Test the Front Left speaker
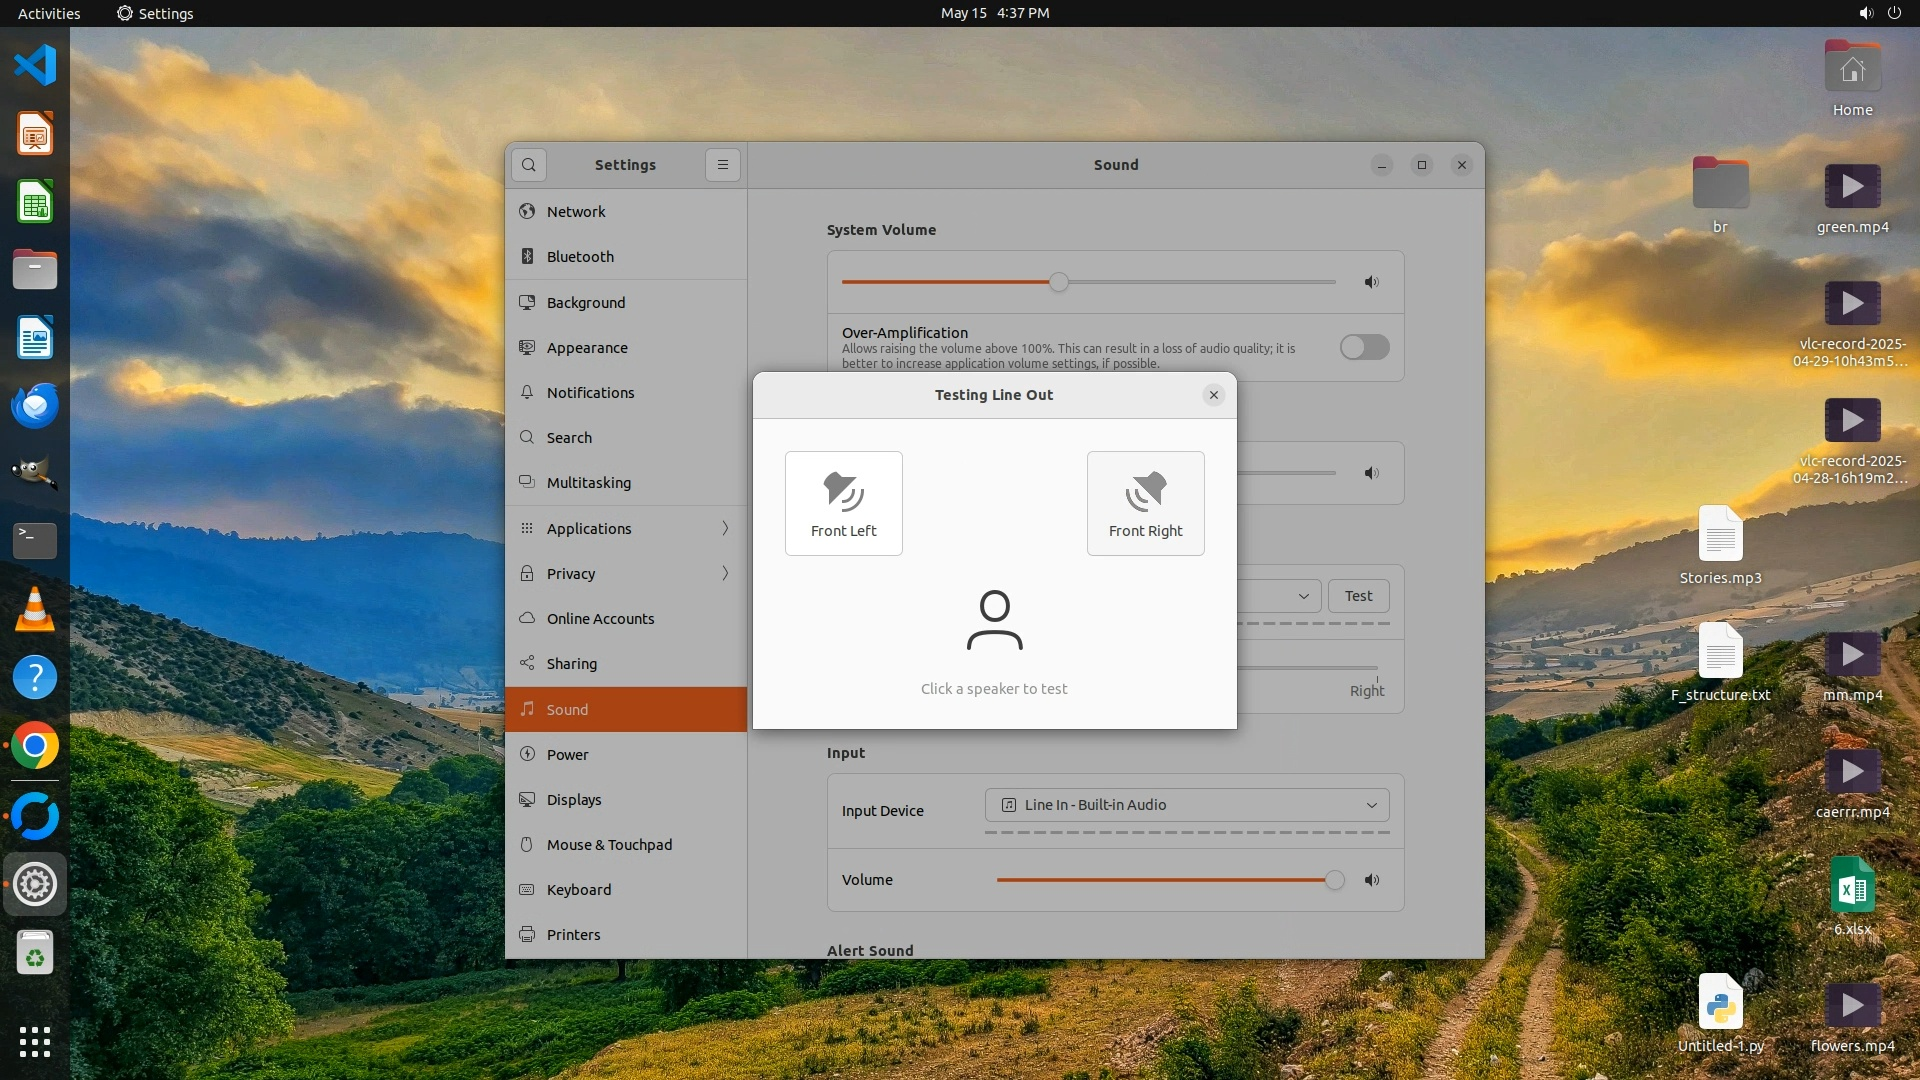This screenshot has width=1920, height=1080. [x=843, y=503]
